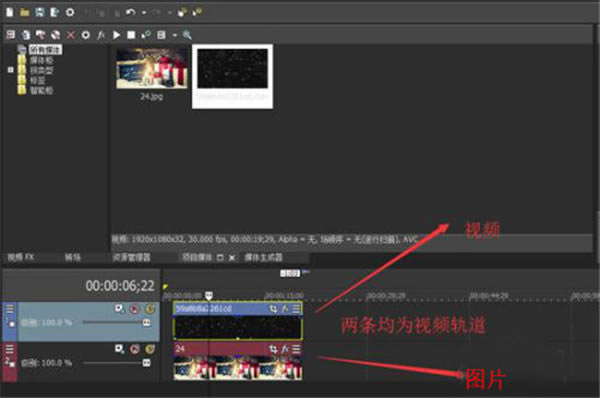Switch to the 视频 FX tab
This screenshot has width=600, height=398.
(x=21, y=257)
